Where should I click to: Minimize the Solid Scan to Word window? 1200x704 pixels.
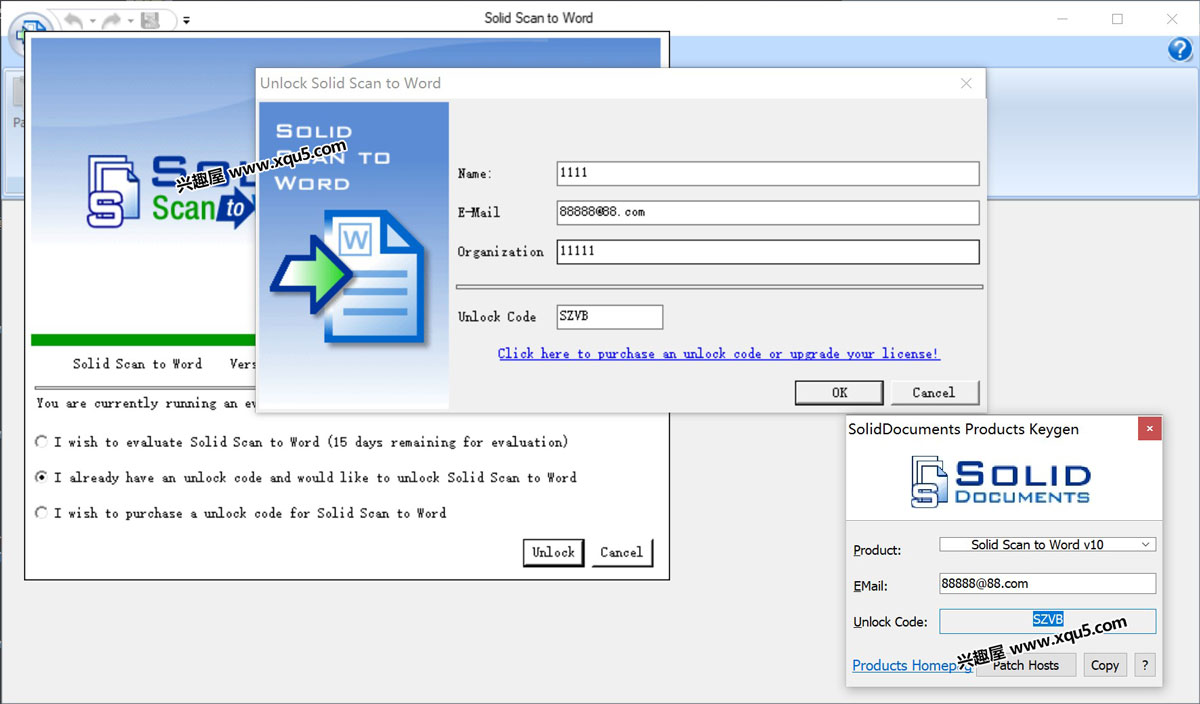(x=1063, y=19)
